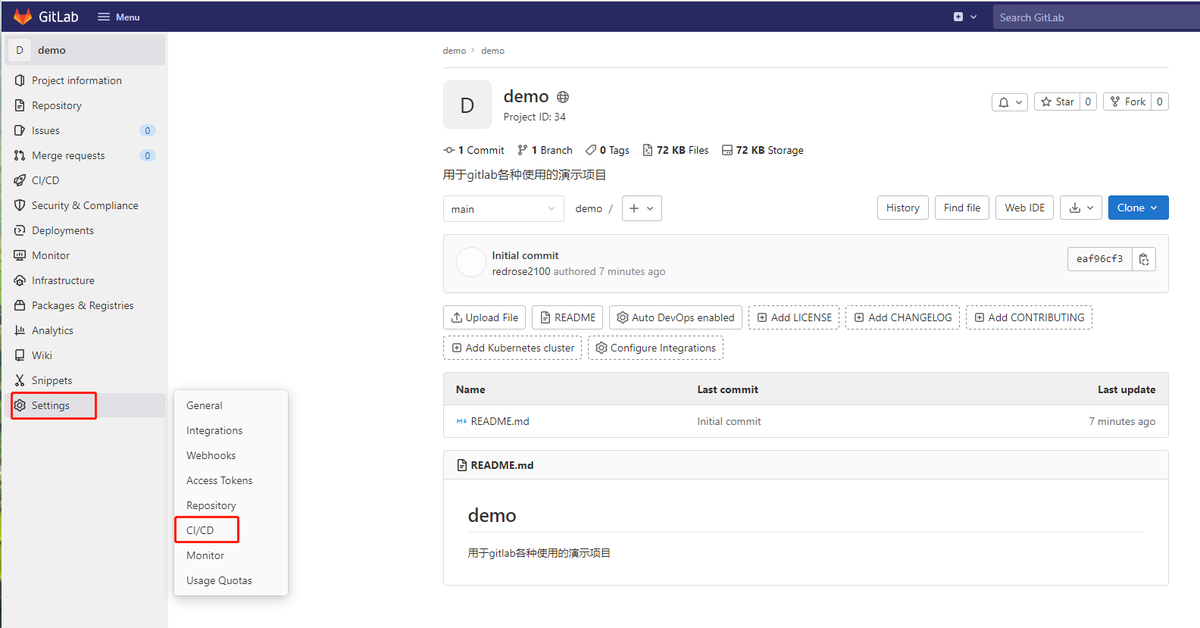The width and height of the screenshot is (1200, 628).
Task: View the 1 Branch link
Action: point(545,150)
